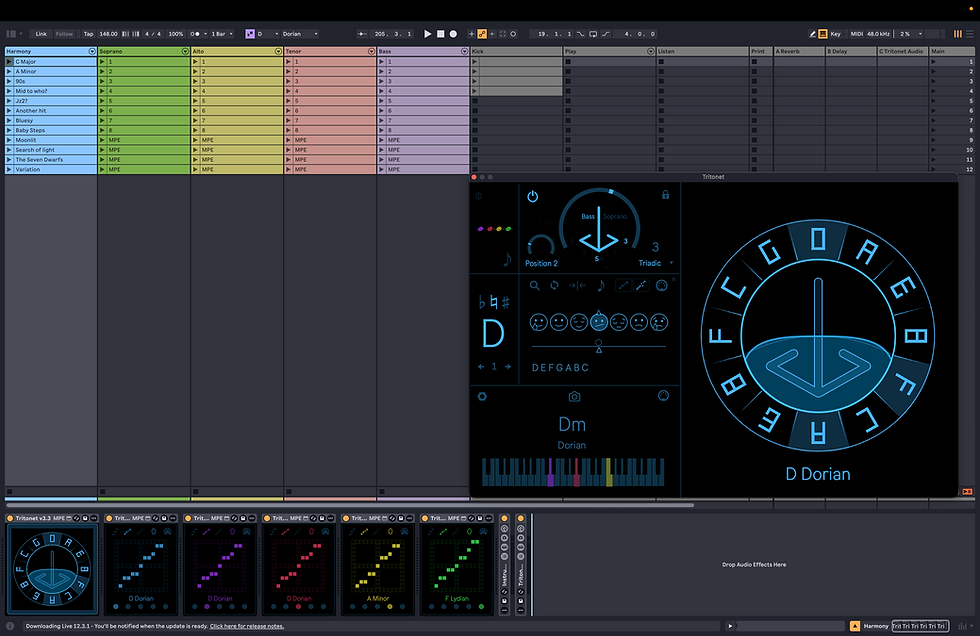980x636 pixels.
Task: Toggle the Follow button
Action: pos(64,34)
